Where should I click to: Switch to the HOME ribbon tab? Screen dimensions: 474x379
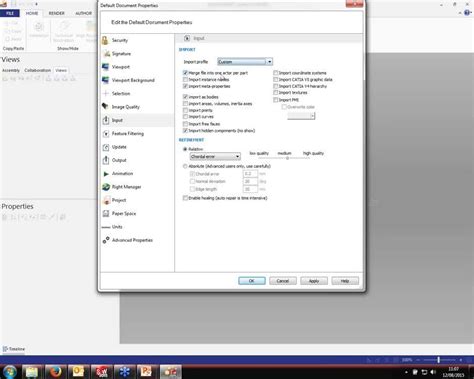[x=32, y=13]
